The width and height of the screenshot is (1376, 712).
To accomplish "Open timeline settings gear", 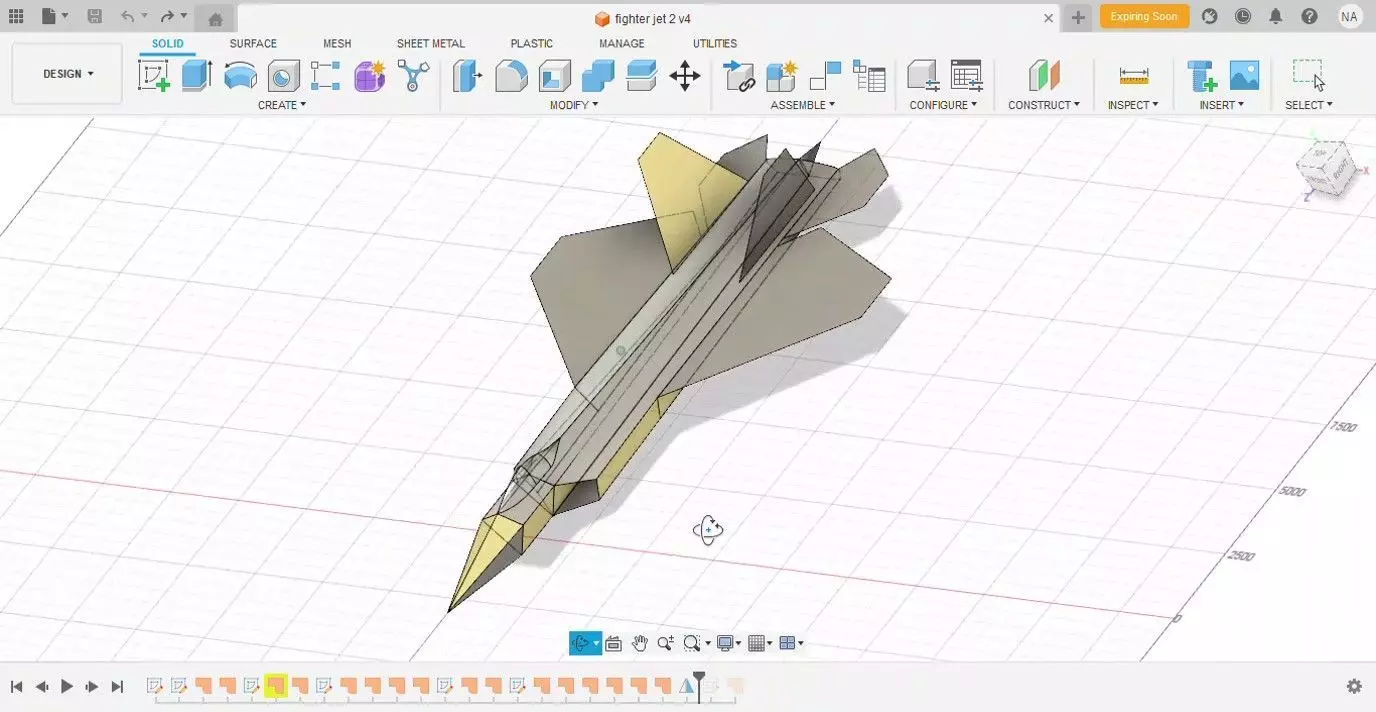I will 1354,686.
